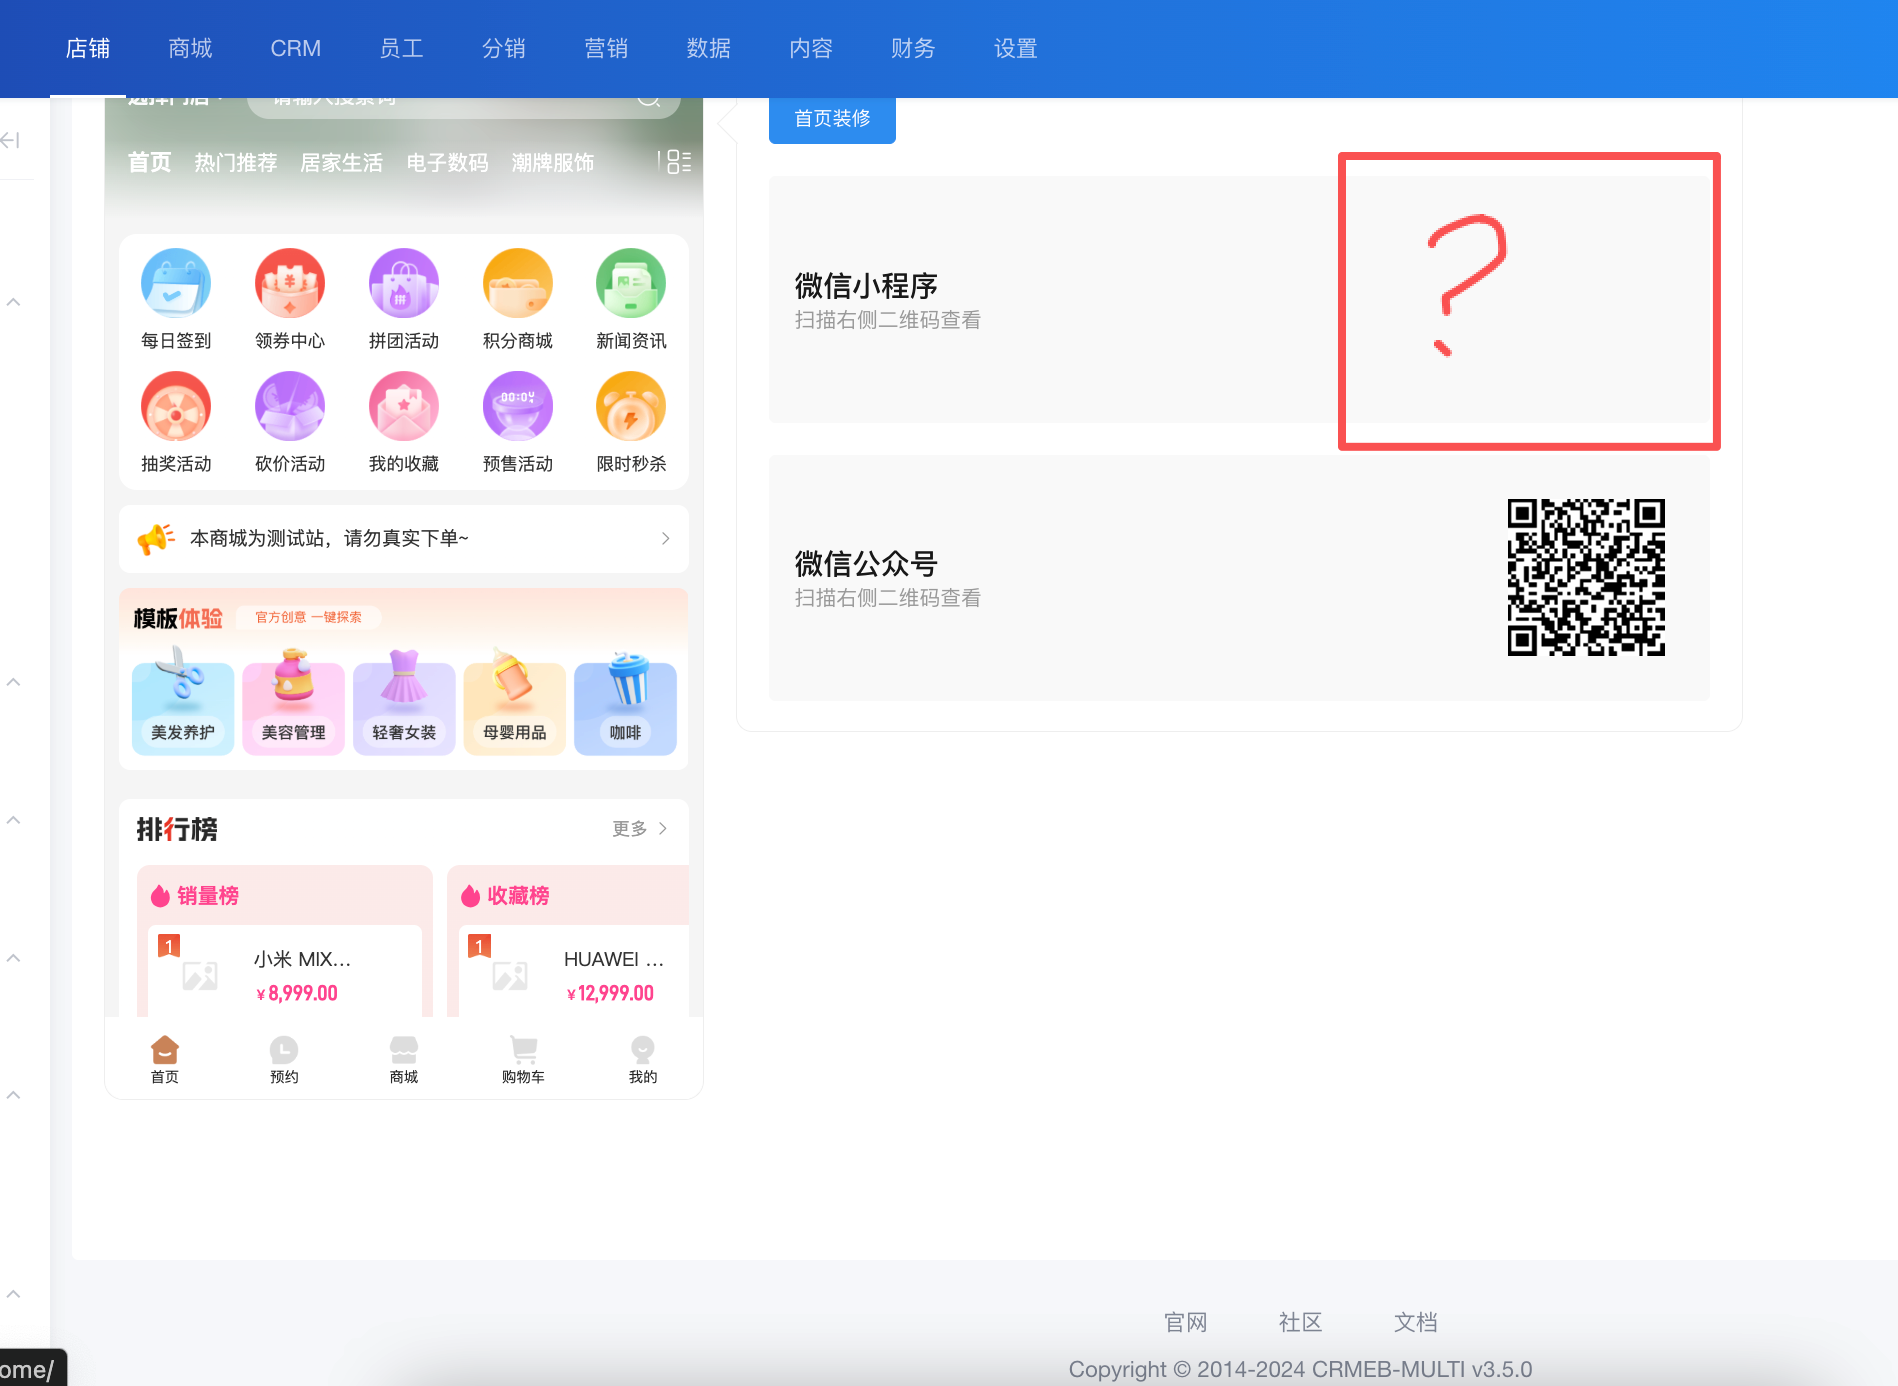Screen dimensions: 1898x1386
Task: Click the 首页装修 button
Action: (832, 119)
